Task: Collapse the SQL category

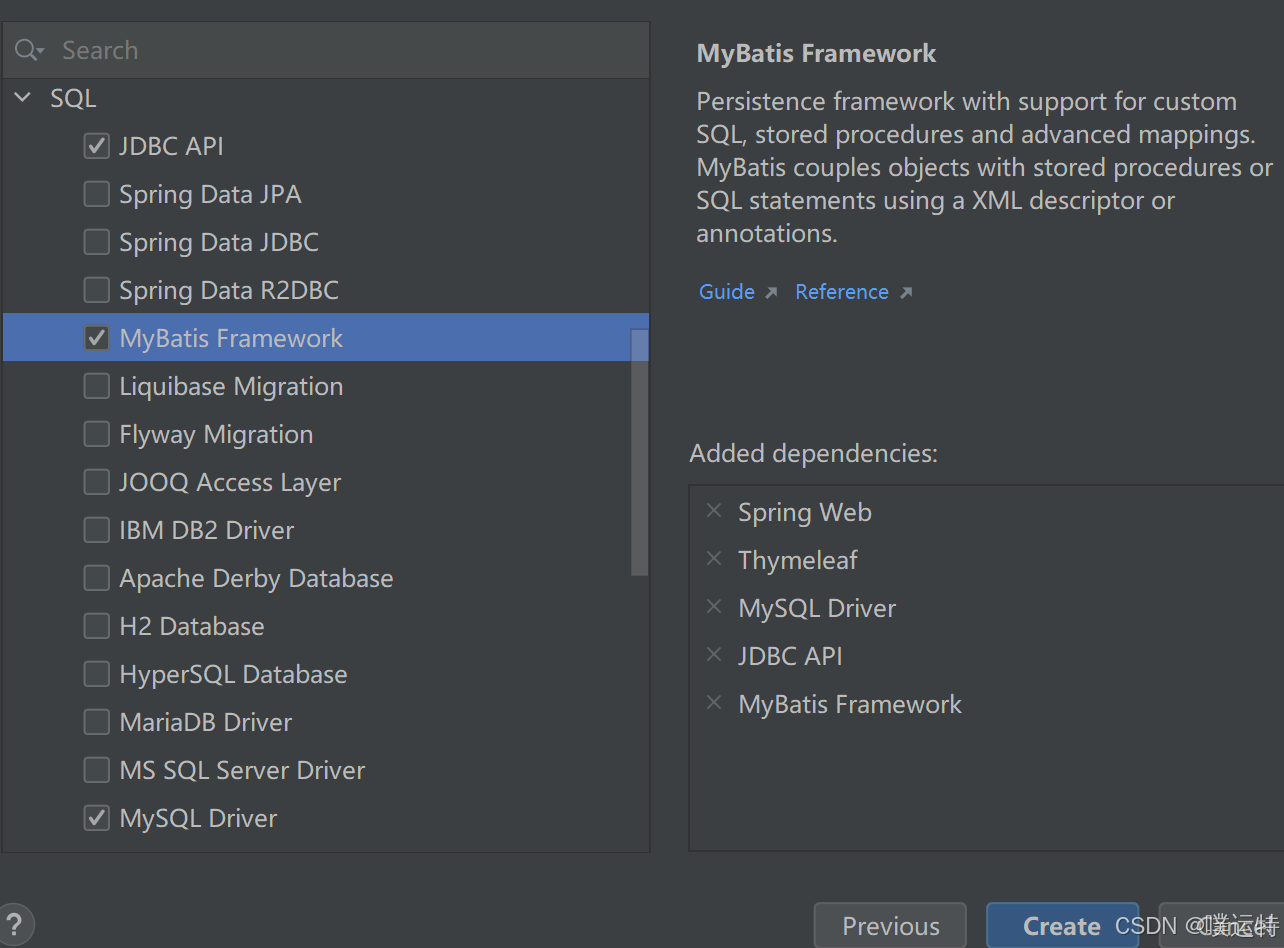Action: coord(23,98)
